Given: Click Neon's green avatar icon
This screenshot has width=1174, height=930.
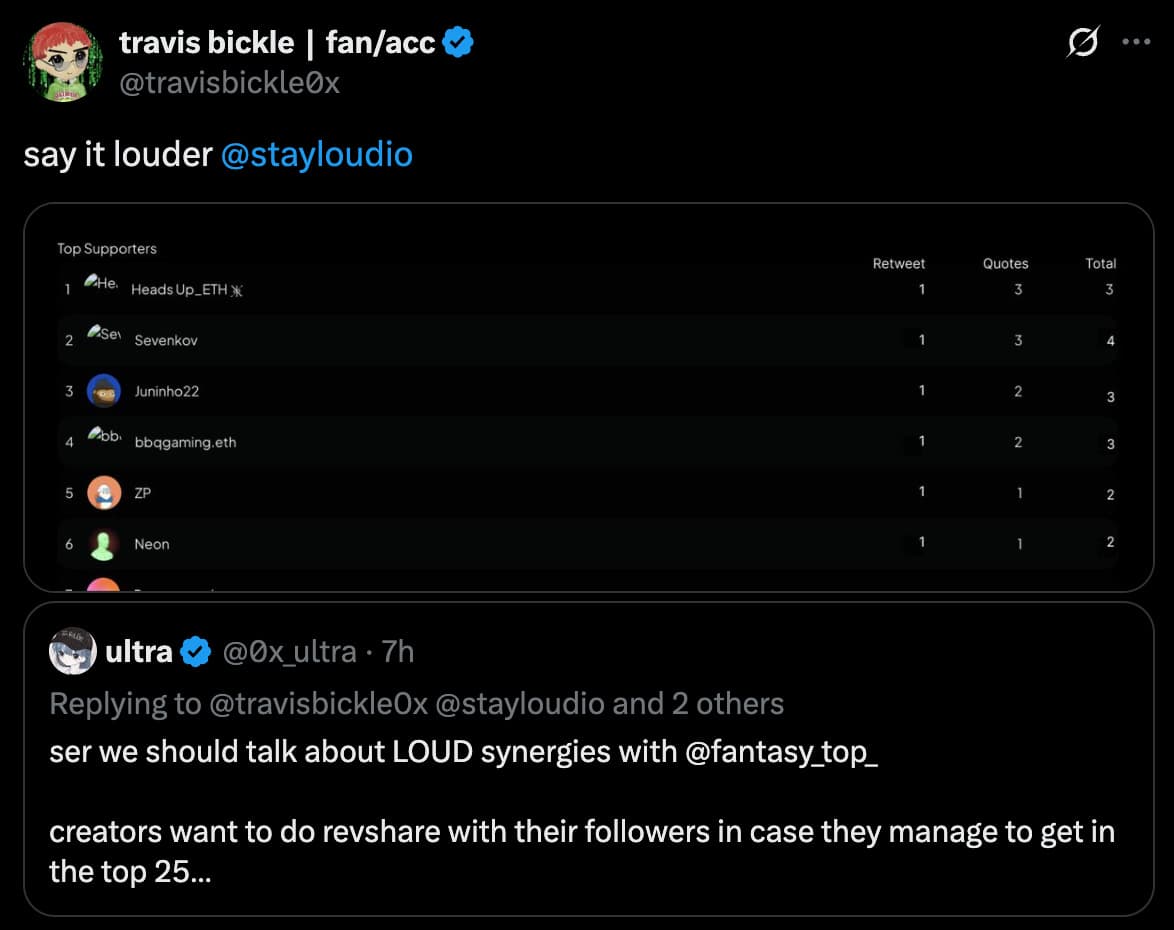Looking at the screenshot, I should 103,544.
